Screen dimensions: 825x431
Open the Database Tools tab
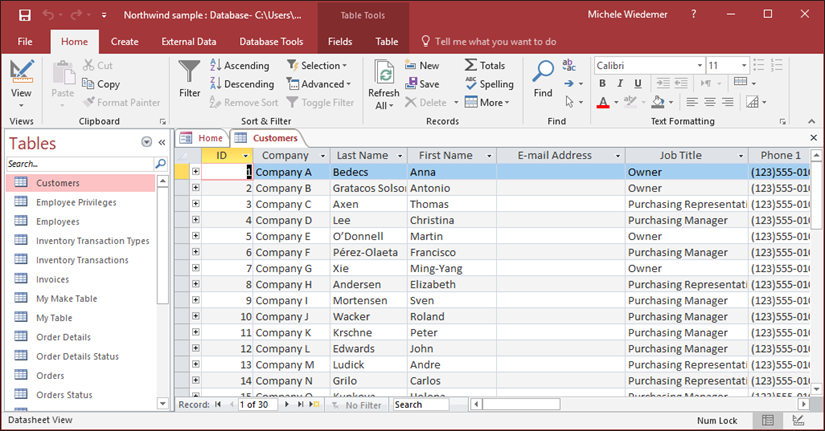pyautogui.click(x=271, y=42)
